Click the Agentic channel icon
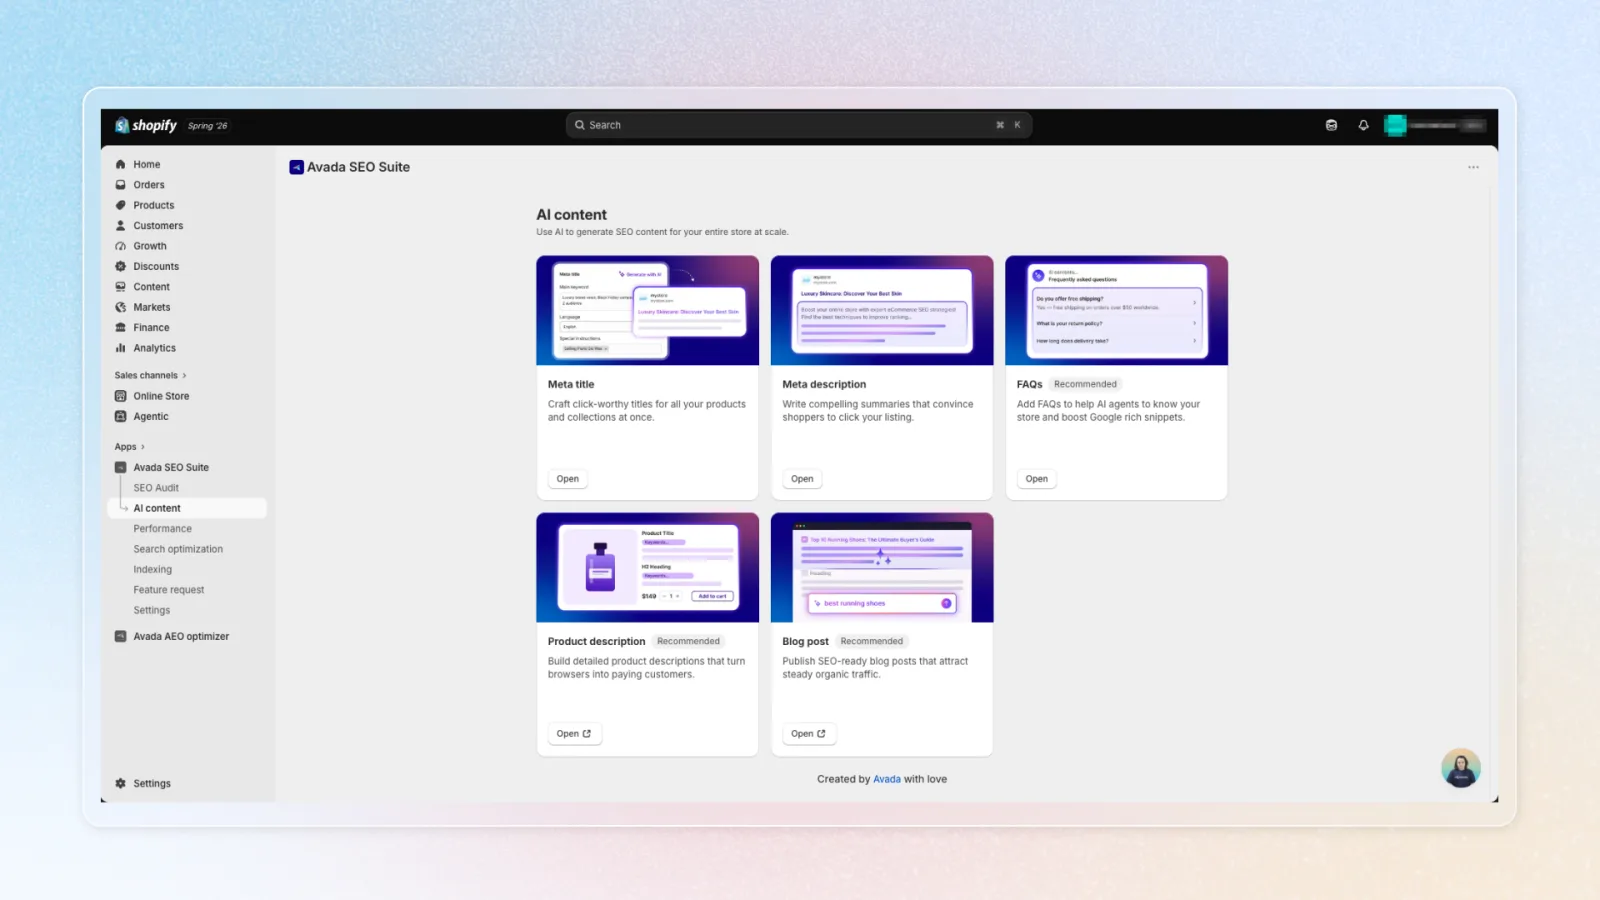 120,416
